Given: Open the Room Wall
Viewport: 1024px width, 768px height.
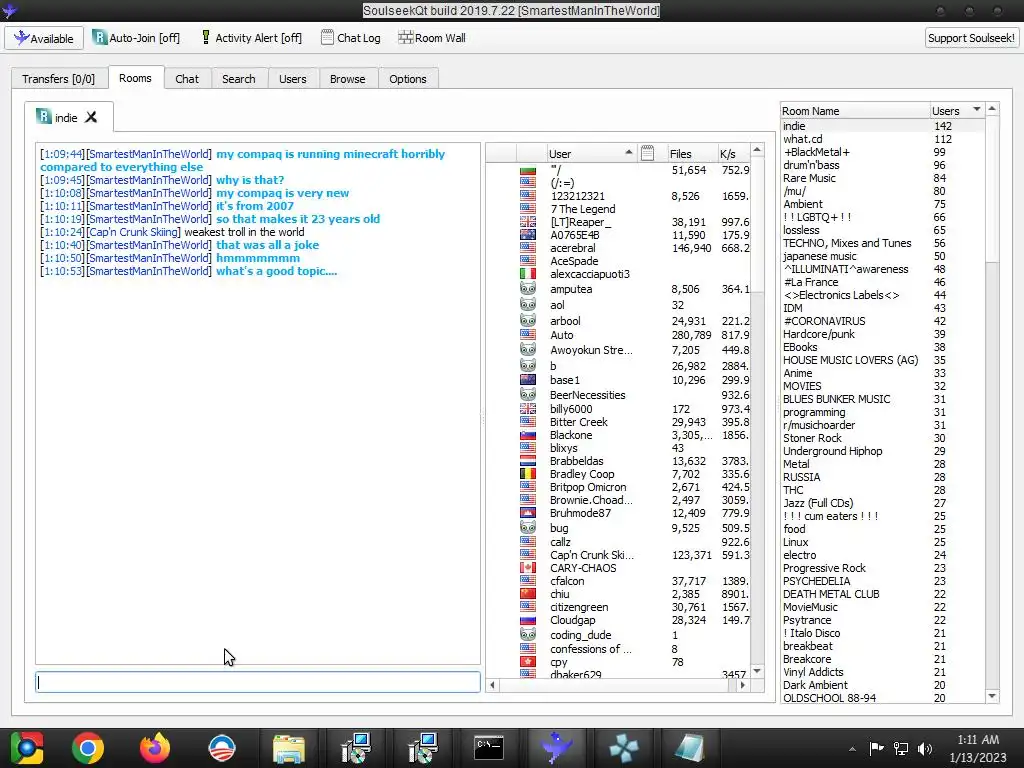Looking at the screenshot, I should point(432,38).
